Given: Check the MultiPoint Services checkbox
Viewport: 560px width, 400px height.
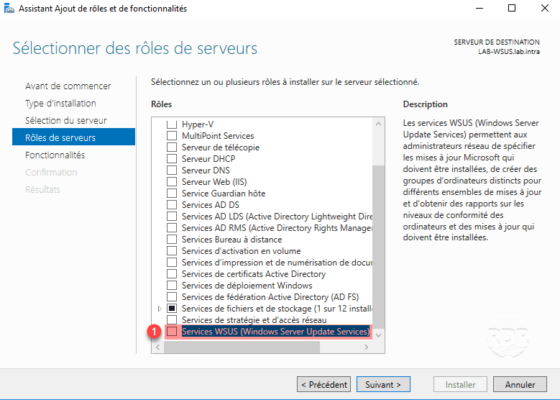Looking at the screenshot, I should pos(172,136).
